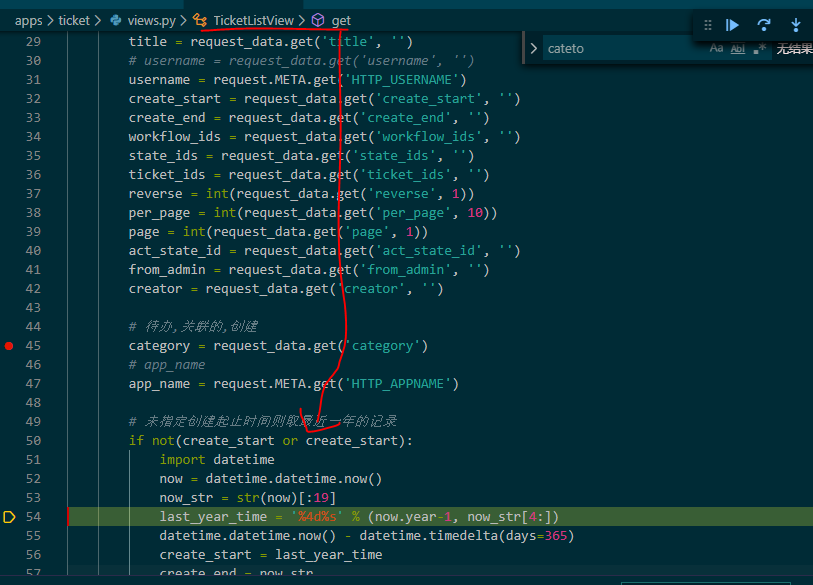Open the apps breadcrumb dropdown
The height and width of the screenshot is (585, 813).
tap(28, 19)
